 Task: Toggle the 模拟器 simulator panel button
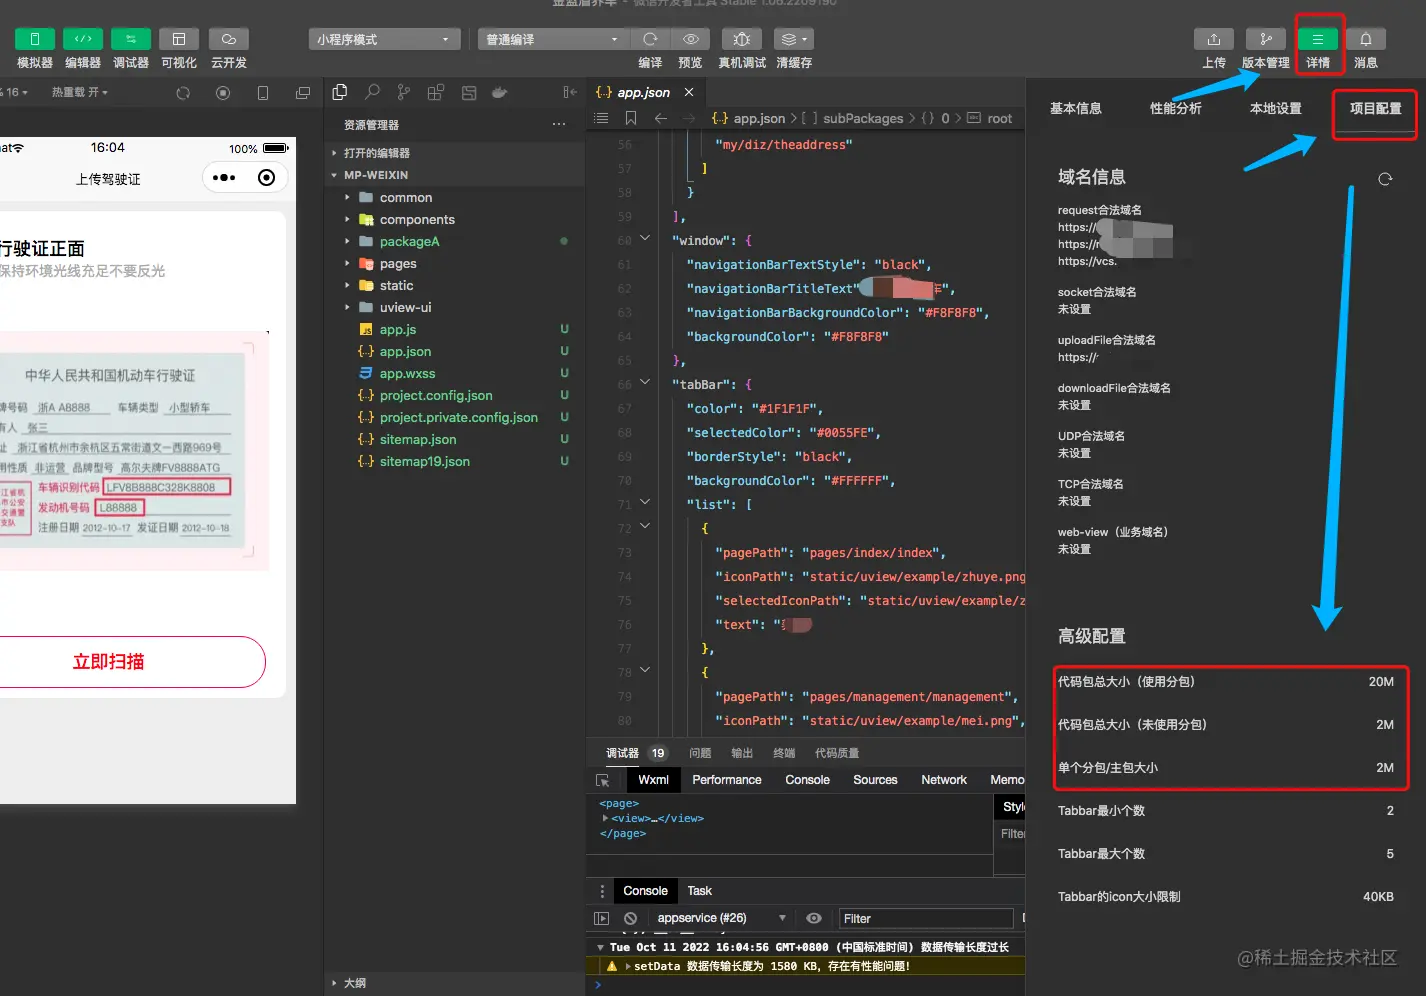35,39
